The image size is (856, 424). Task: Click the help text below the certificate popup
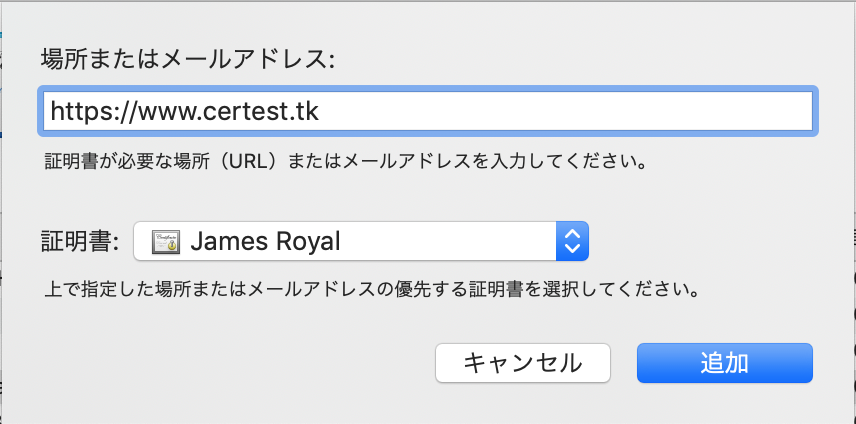(370, 292)
